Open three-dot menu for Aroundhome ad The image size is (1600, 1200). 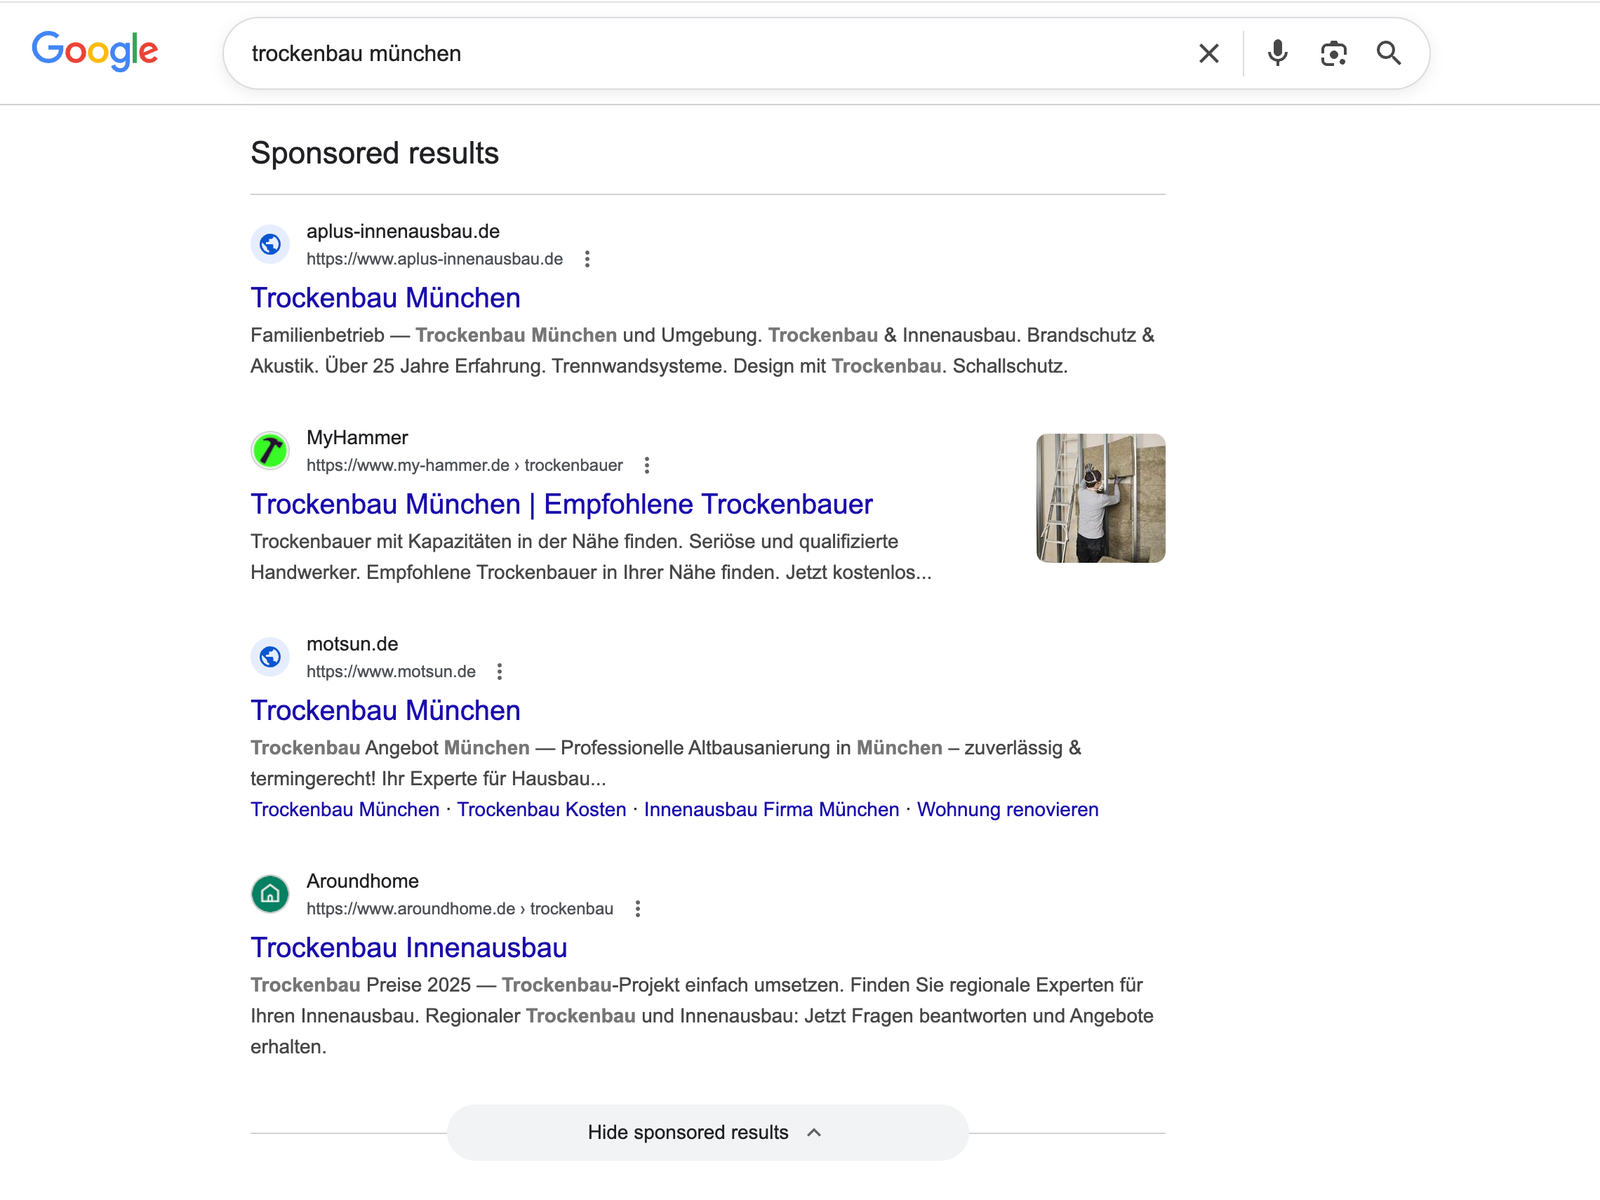coord(638,909)
